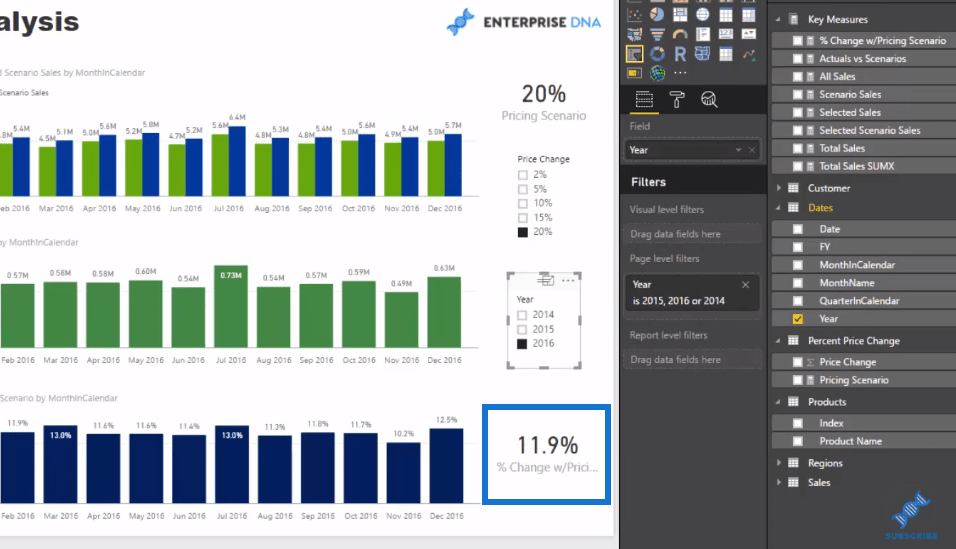This screenshot has width=956, height=549.
Task: Uncheck 2016 in the Year slicer
Action: pos(522,344)
